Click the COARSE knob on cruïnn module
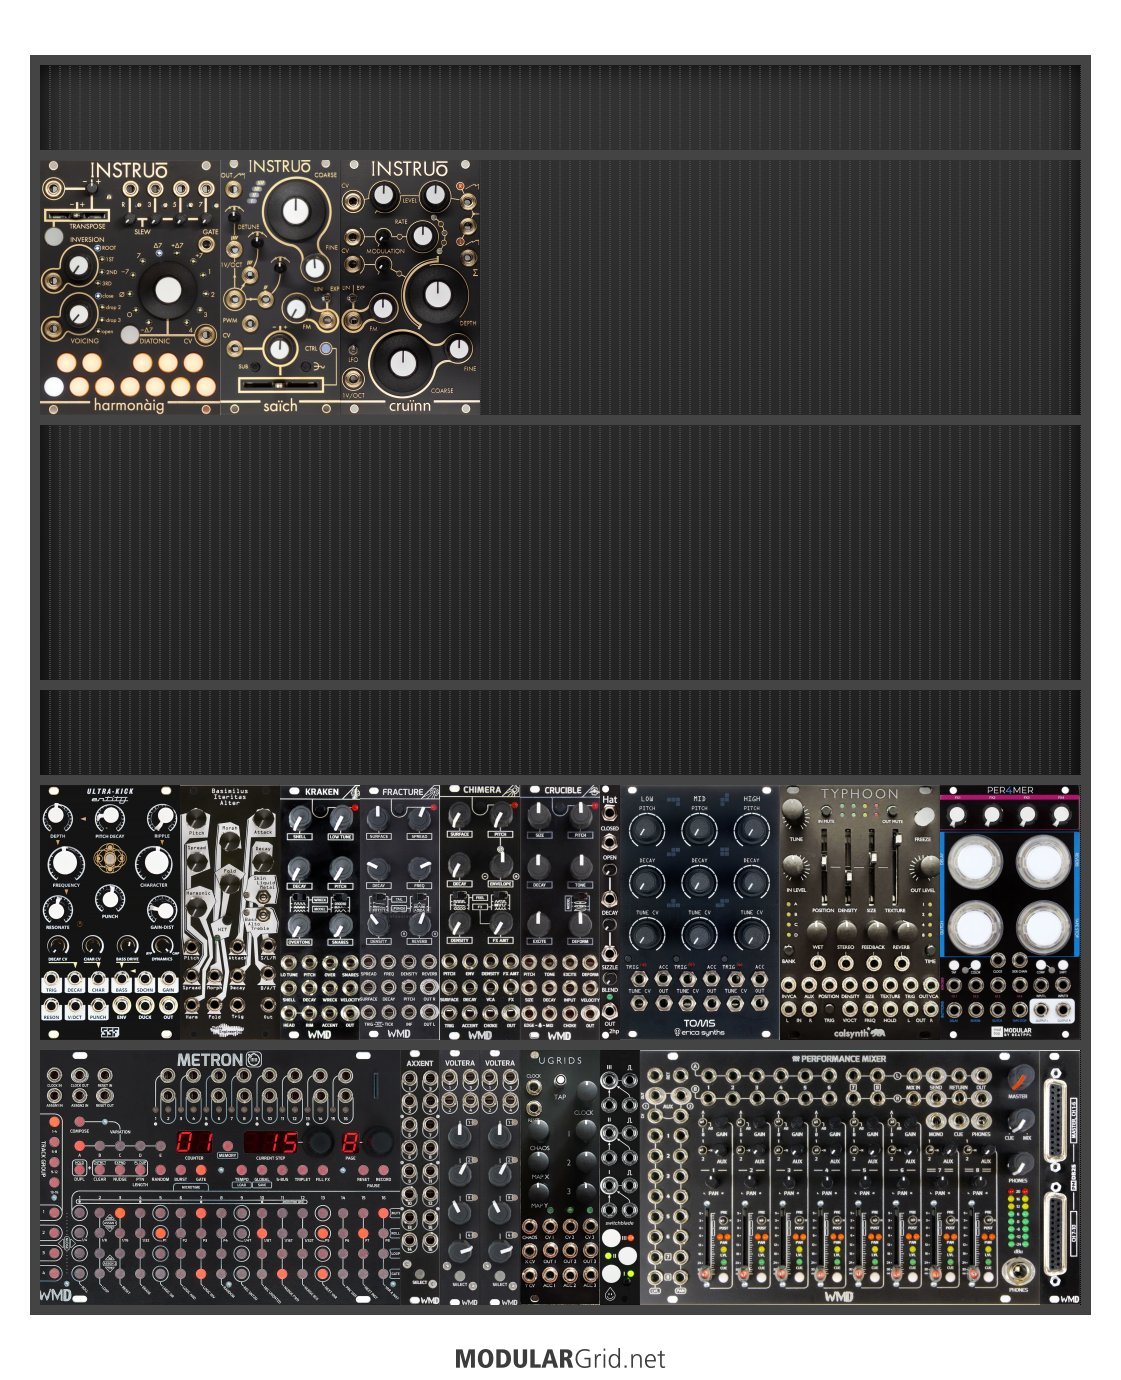The image size is (1121, 1380). [x=401, y=362]
